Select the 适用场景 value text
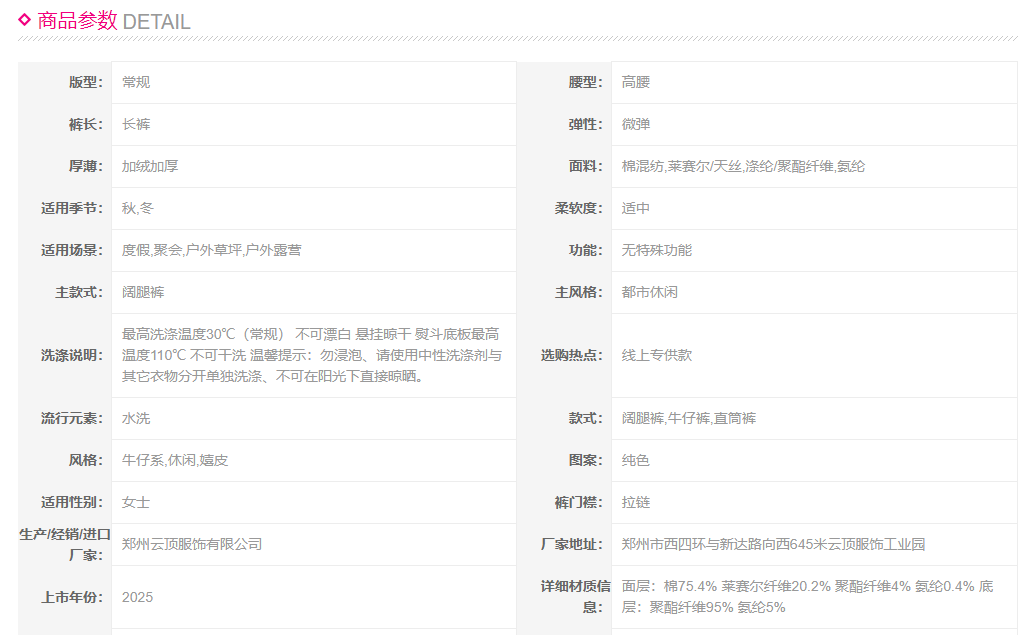The height and width of the screenshot is (635, 1027). pos(211,250)
